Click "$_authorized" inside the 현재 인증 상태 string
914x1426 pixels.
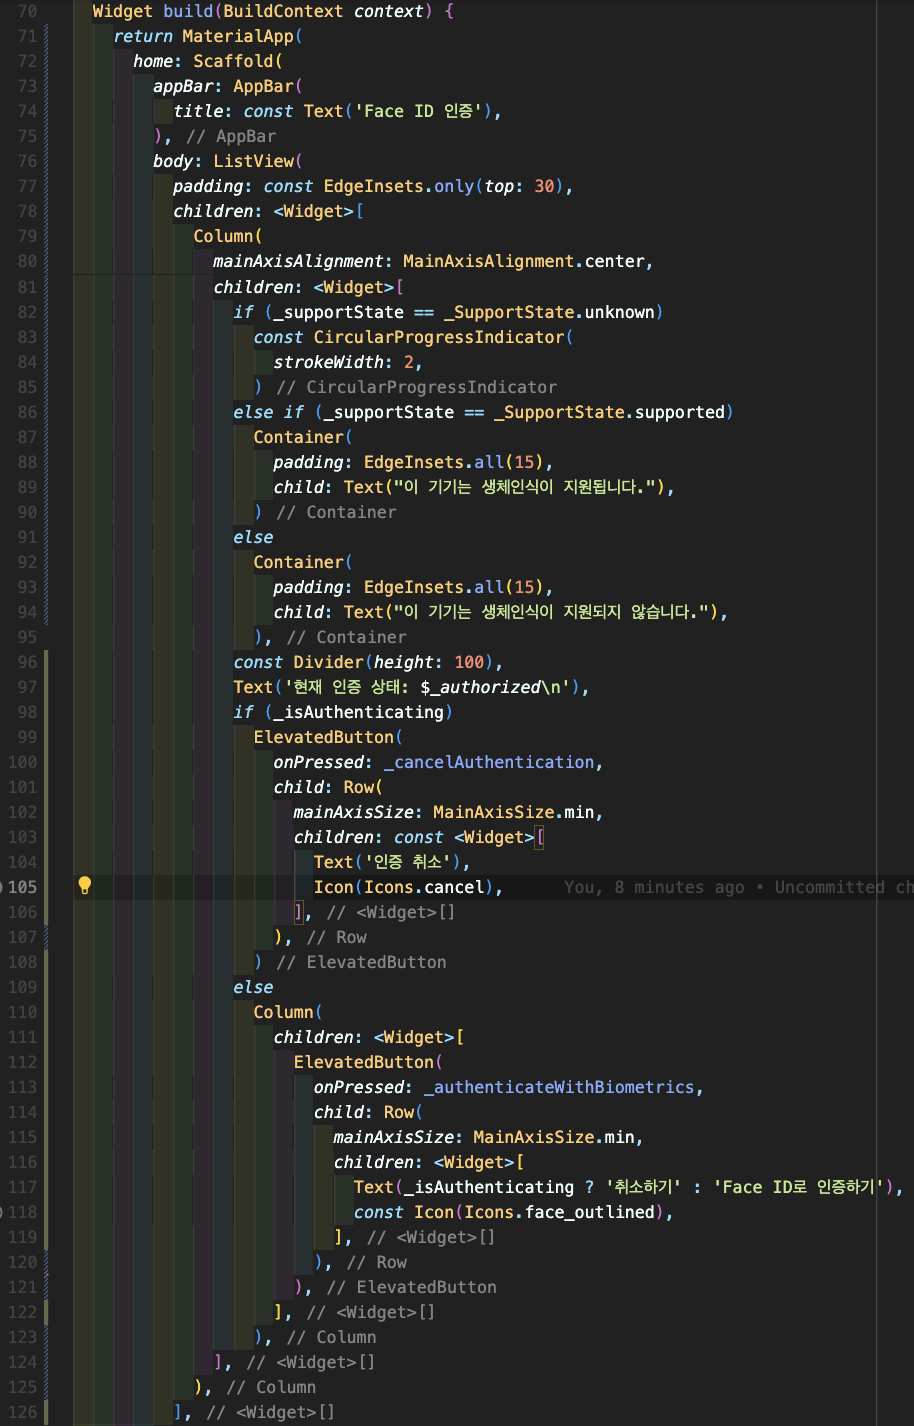click(x=479, y=687)
